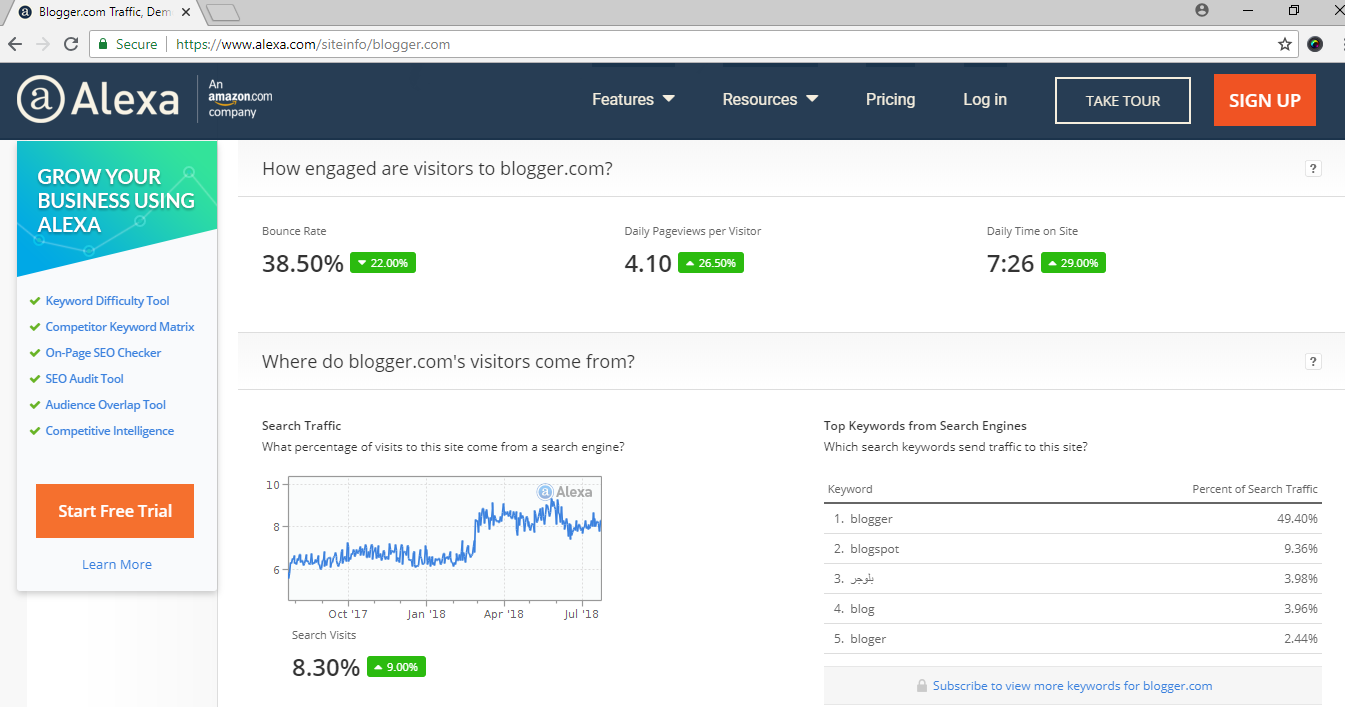Select keyword row 'blog'

pos(1073,609)
